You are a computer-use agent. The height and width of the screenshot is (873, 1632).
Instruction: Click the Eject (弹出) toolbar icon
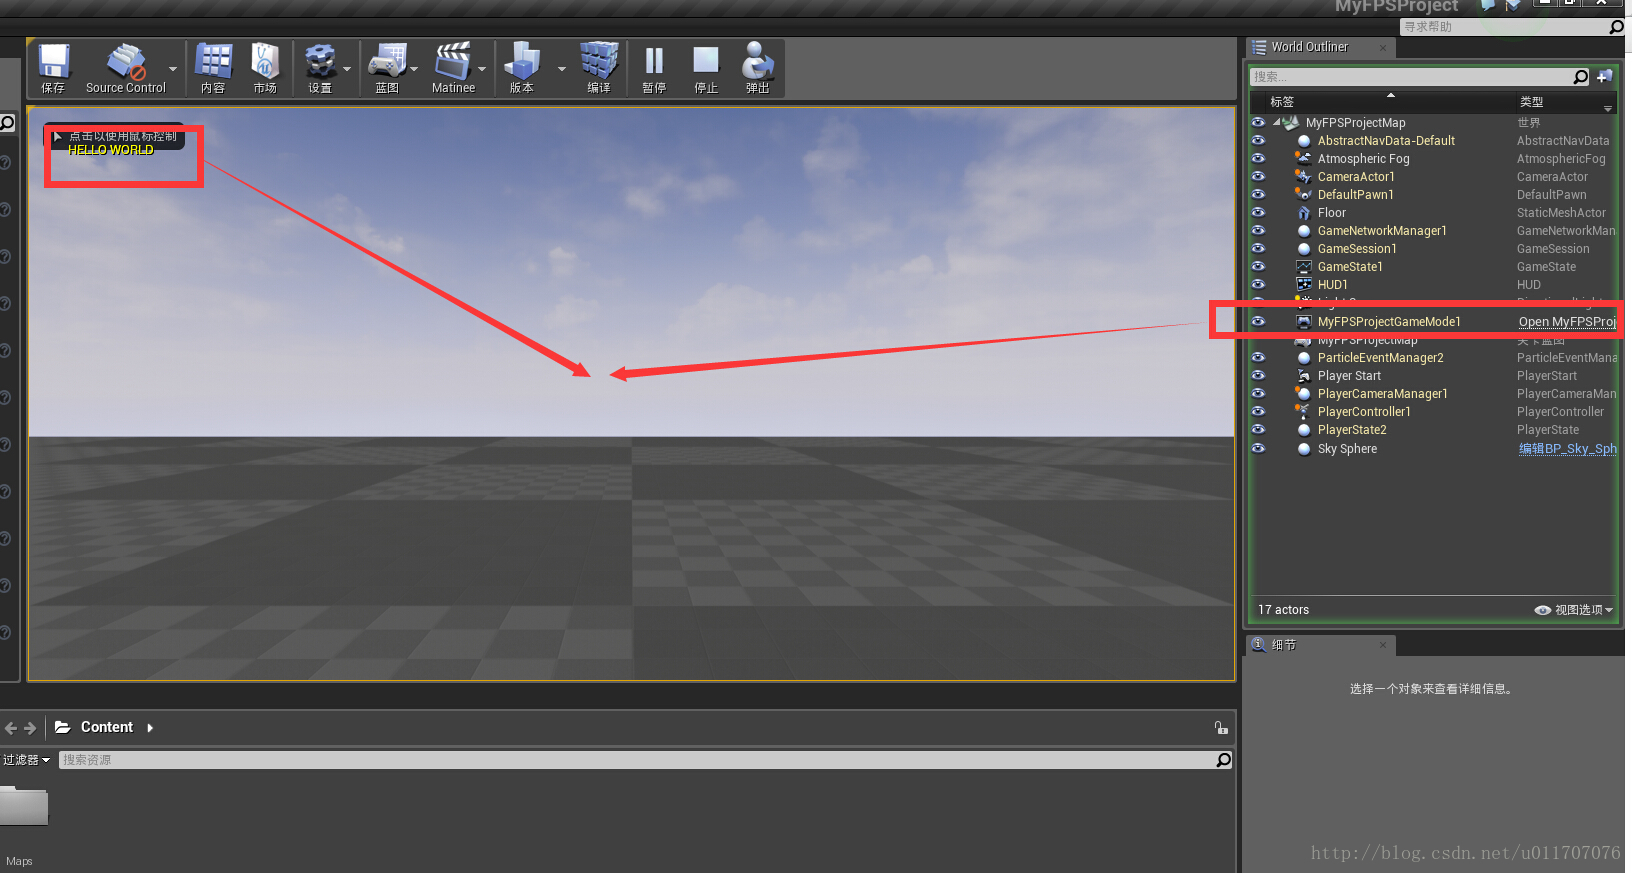[758, 68]
